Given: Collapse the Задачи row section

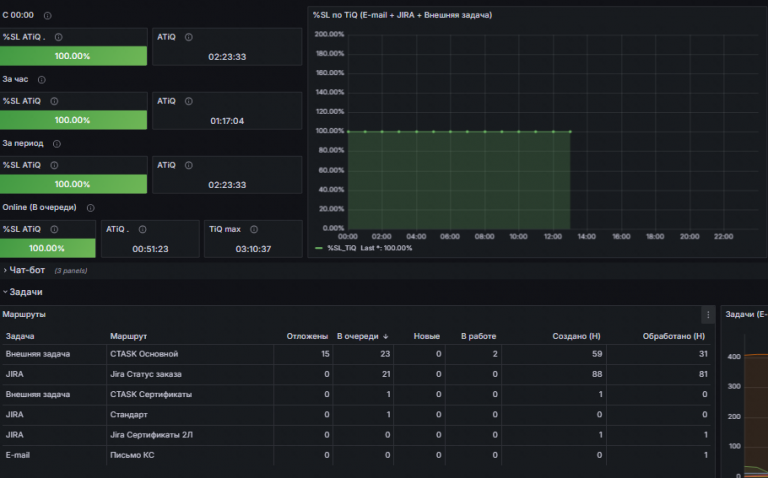Looking at the screenshot, I should pyautogui.click(x=23, y=292).
